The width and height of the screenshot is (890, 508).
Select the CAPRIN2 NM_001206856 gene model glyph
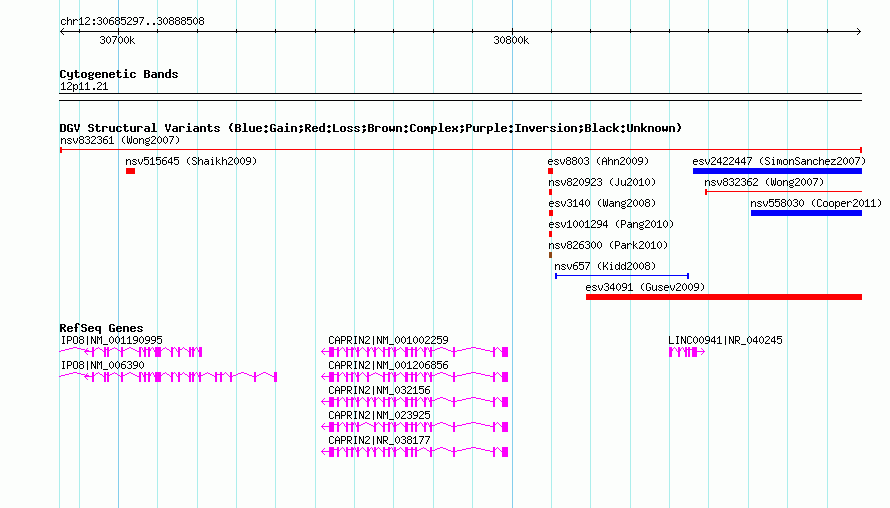click(x=415, y=377)
